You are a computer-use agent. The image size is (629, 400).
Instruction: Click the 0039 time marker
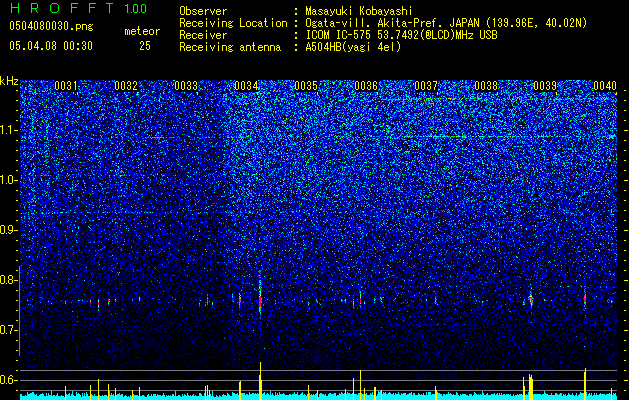[x=546, y=86]
